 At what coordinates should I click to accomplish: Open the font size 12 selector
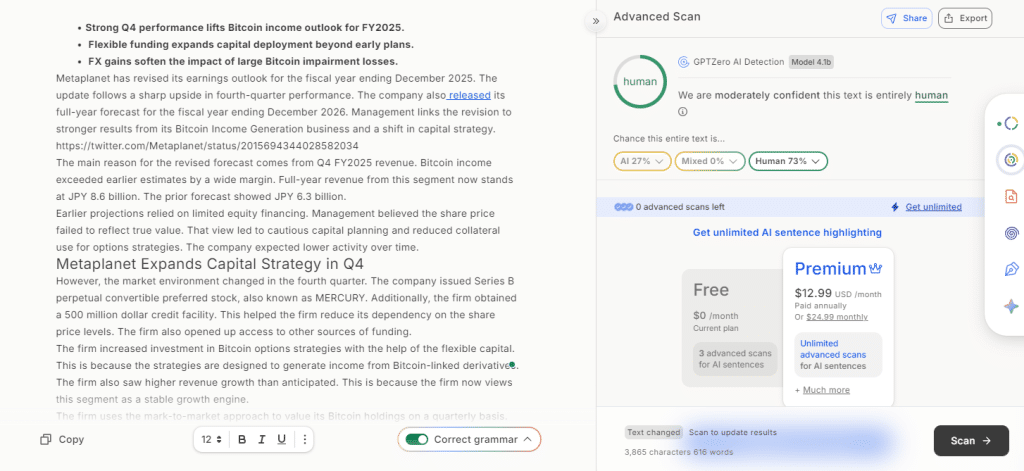click(x=211, y=439)
